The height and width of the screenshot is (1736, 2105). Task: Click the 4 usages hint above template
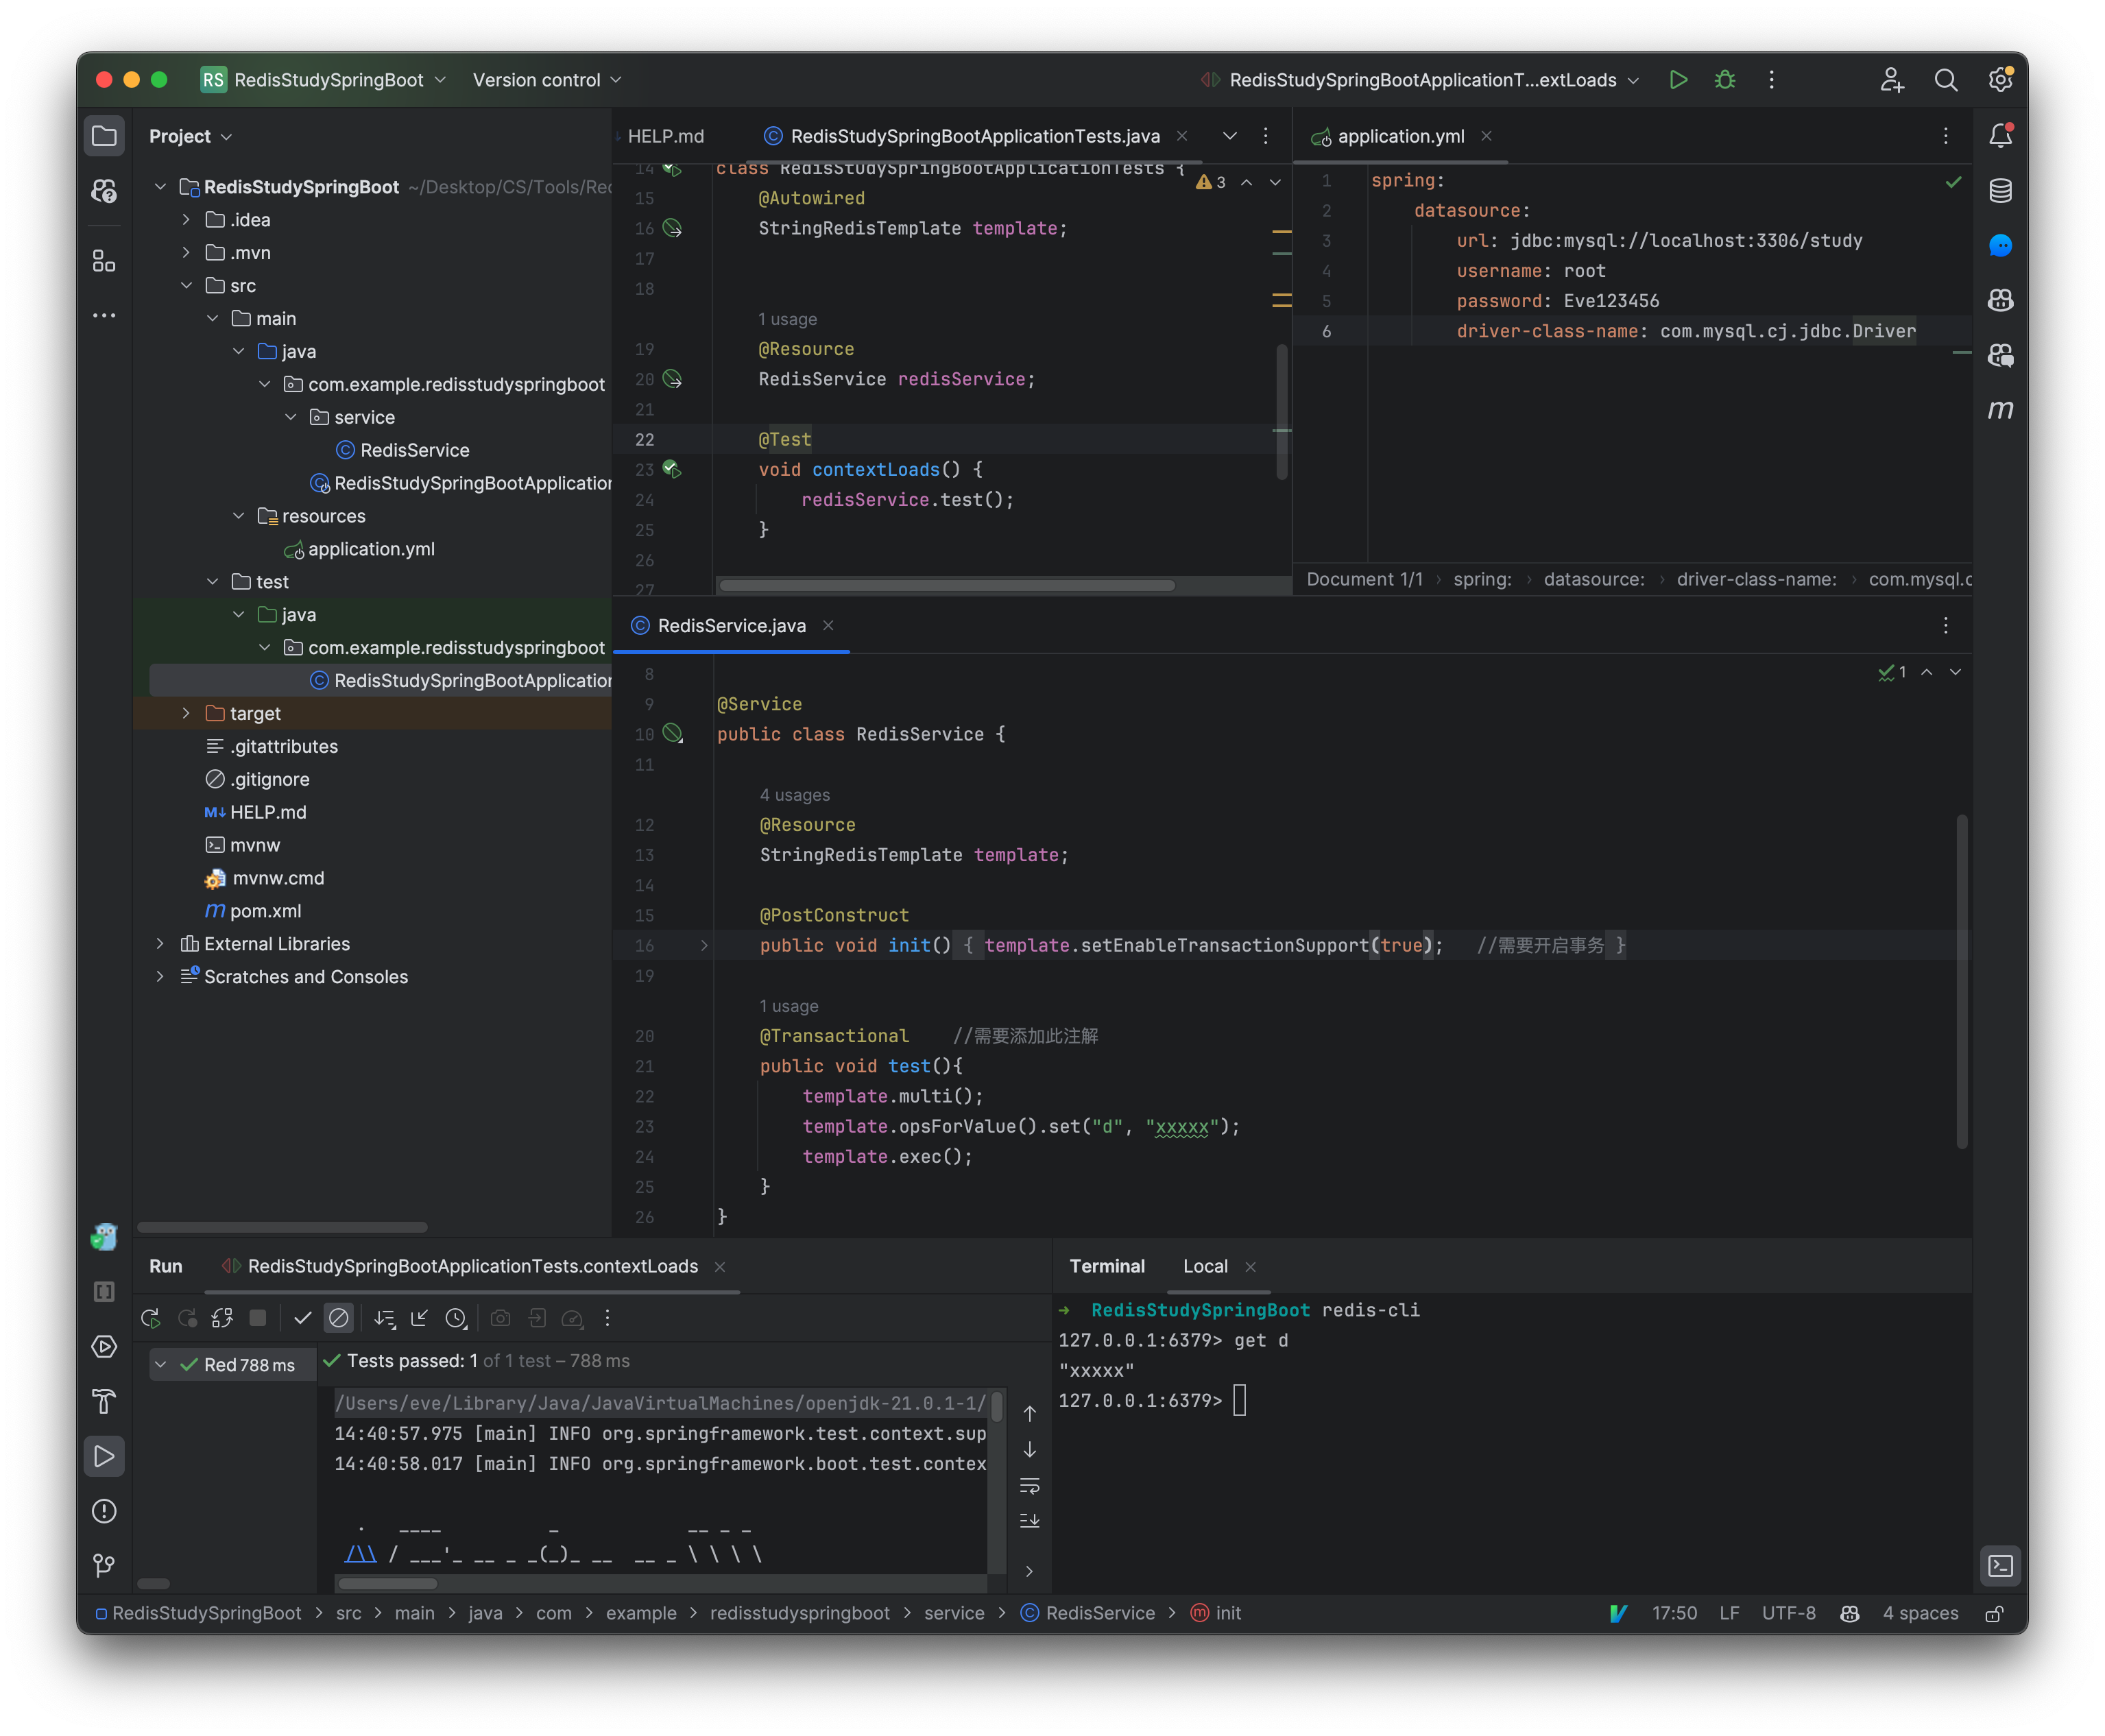point(794,795)
